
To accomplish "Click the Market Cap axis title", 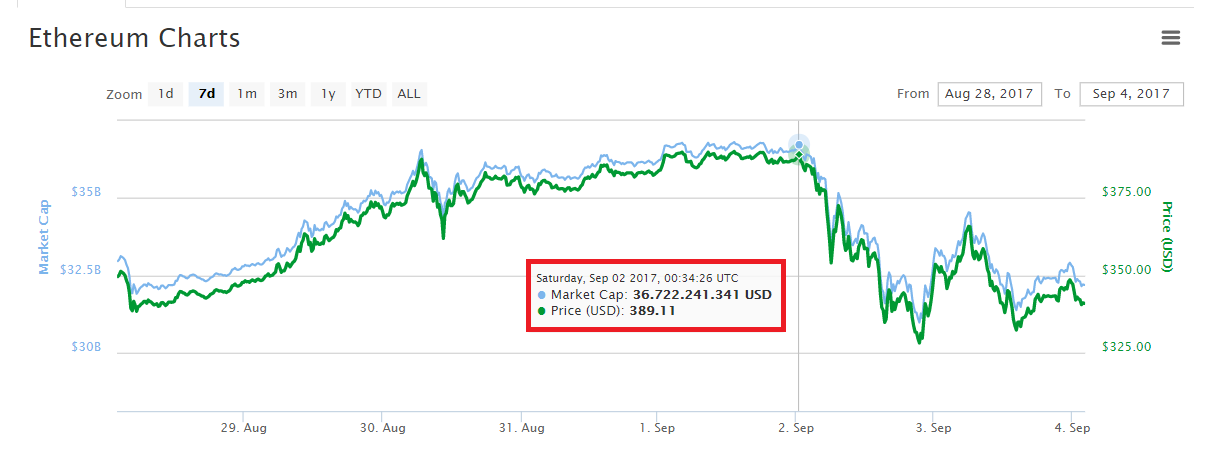I will [44, 235].
